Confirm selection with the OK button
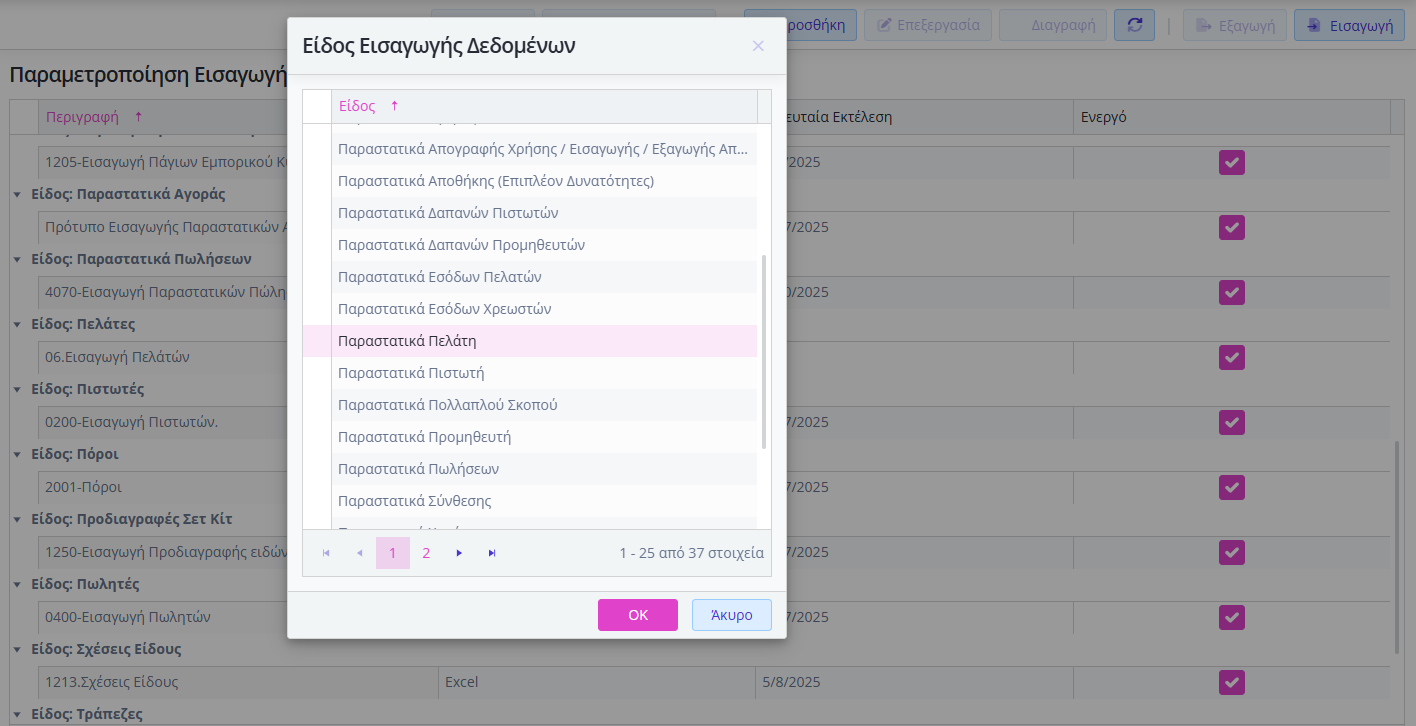Image resolution: width=1416 pixels, height=726 pixels. click(638, 615)
